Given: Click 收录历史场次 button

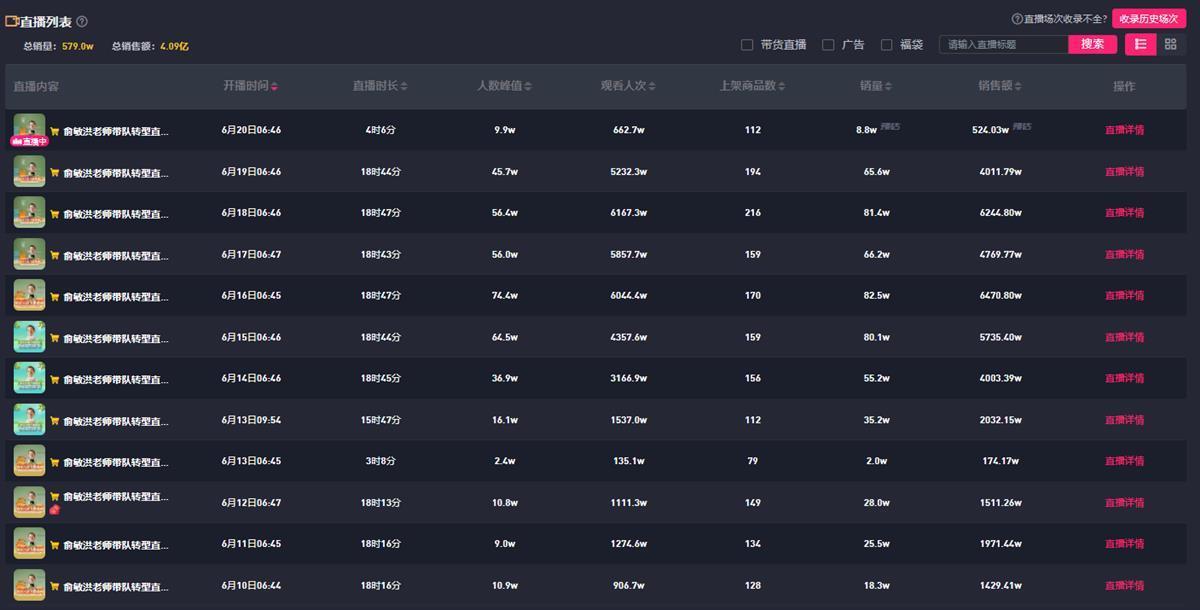Looking at the screenshot, I should pyautogui.click(x=1148, y=19).
